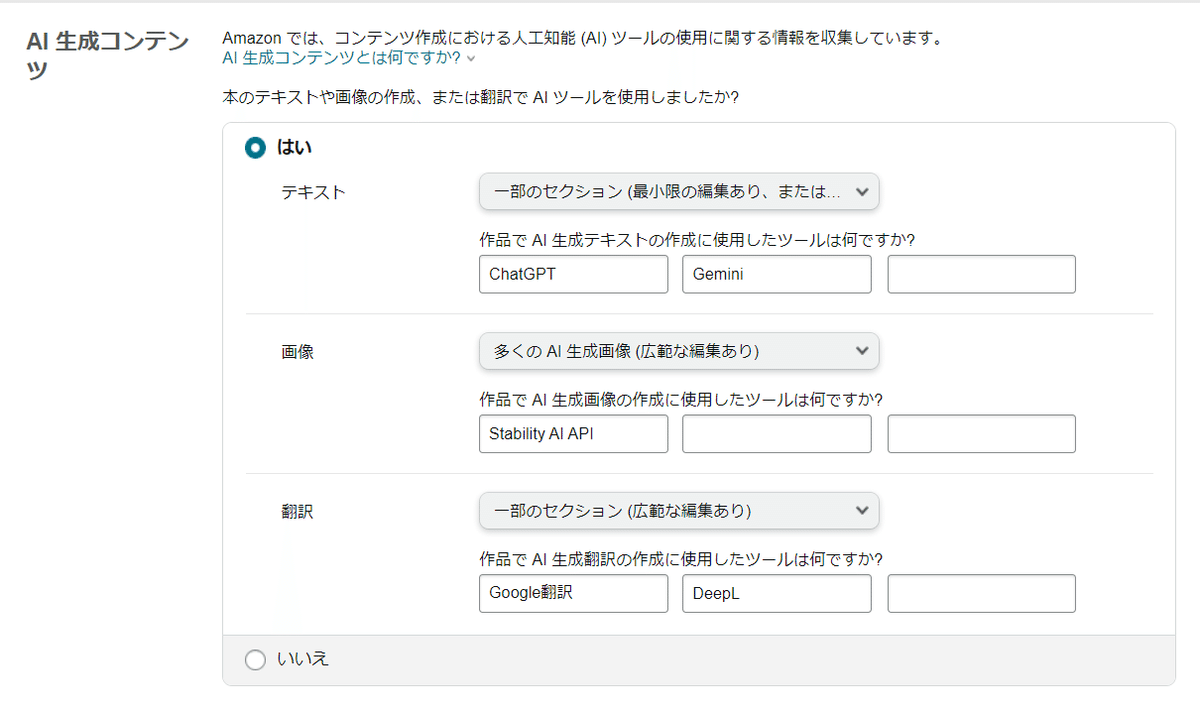Viewport: 1200px width, 706px height.
Task: Select the いいえ radio button
Action: point(255,659)
